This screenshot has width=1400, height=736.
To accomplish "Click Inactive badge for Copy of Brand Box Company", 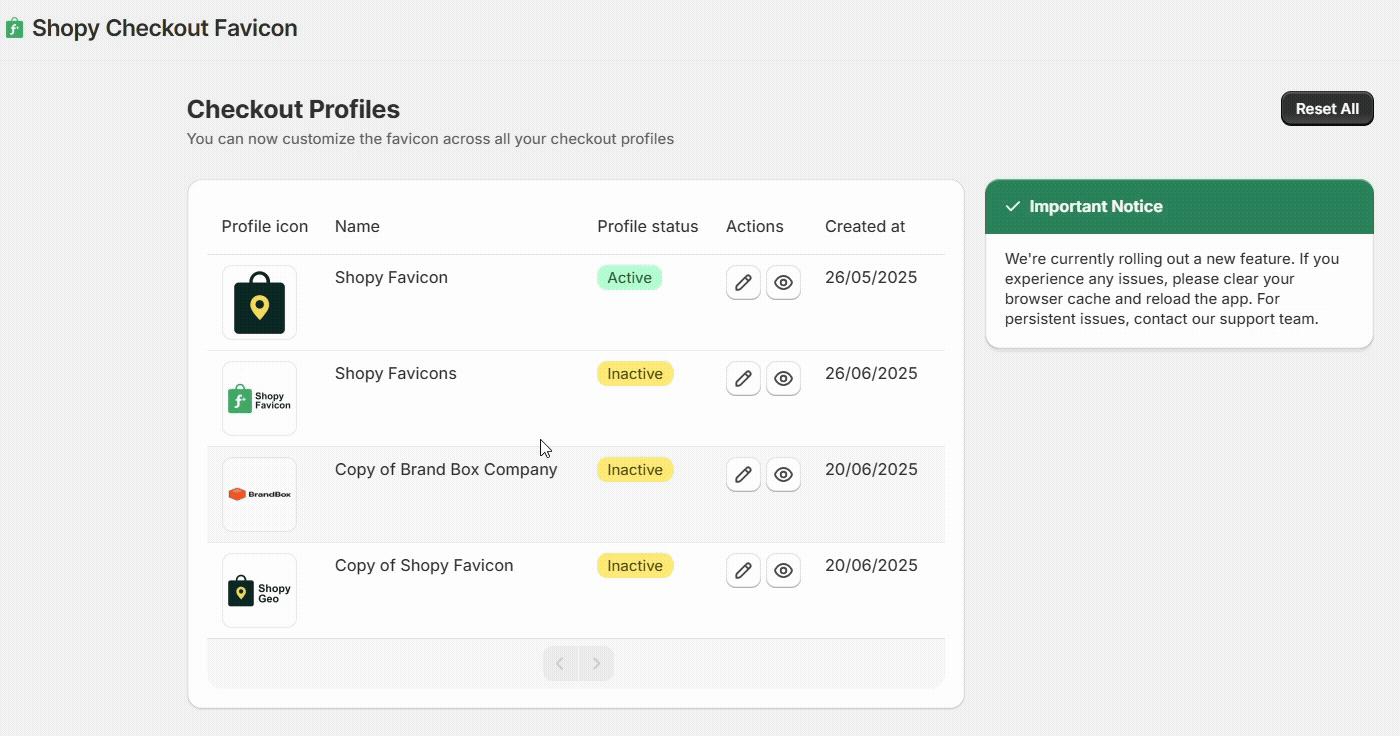I will tap(635, 470).
